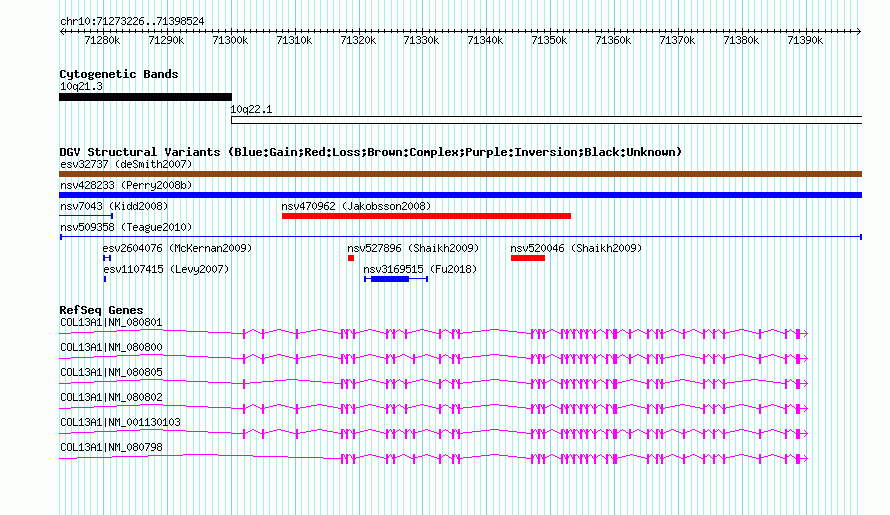This screenshot has height=515, width=890.
Task: Select the black 10q21.3 band bar
Action: coord(145,97)
